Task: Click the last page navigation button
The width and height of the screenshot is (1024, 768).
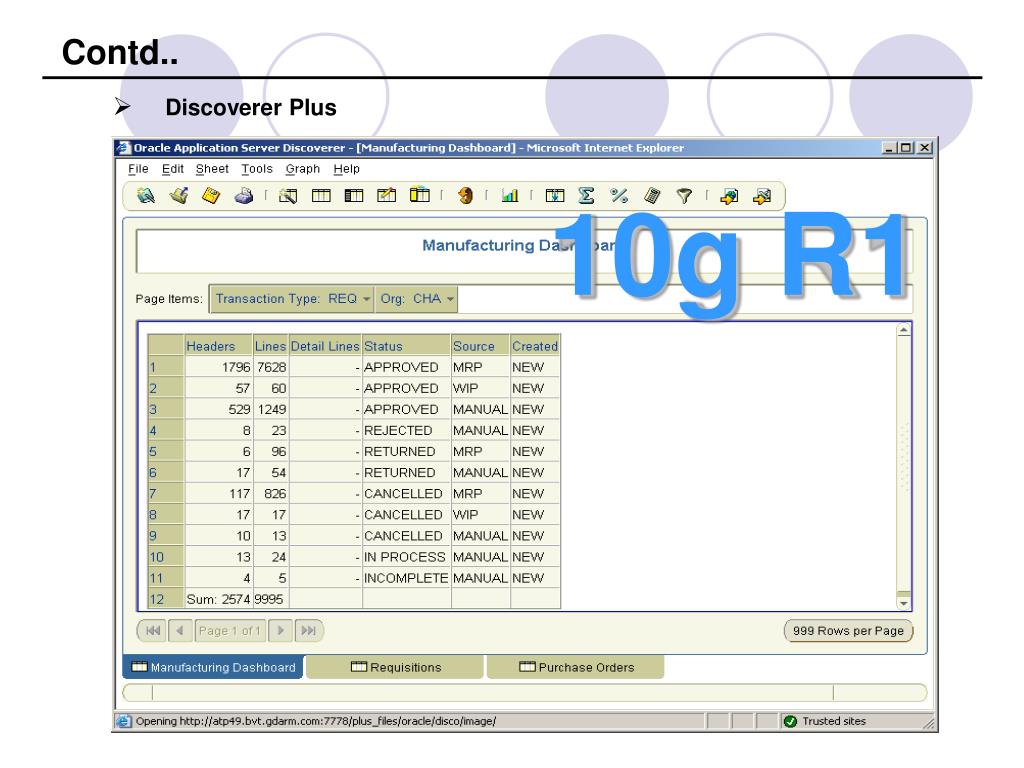Action: tap(308, 631)
